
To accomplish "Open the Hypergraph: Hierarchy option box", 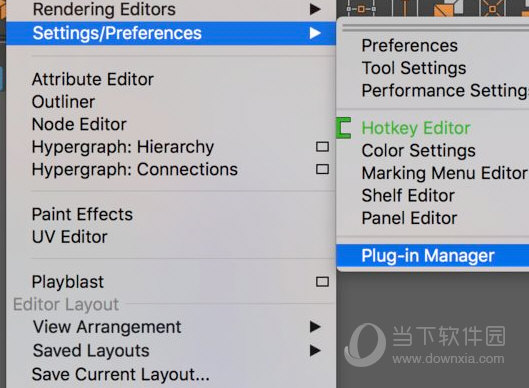I will pyautogui.click(x=322, y=146).
